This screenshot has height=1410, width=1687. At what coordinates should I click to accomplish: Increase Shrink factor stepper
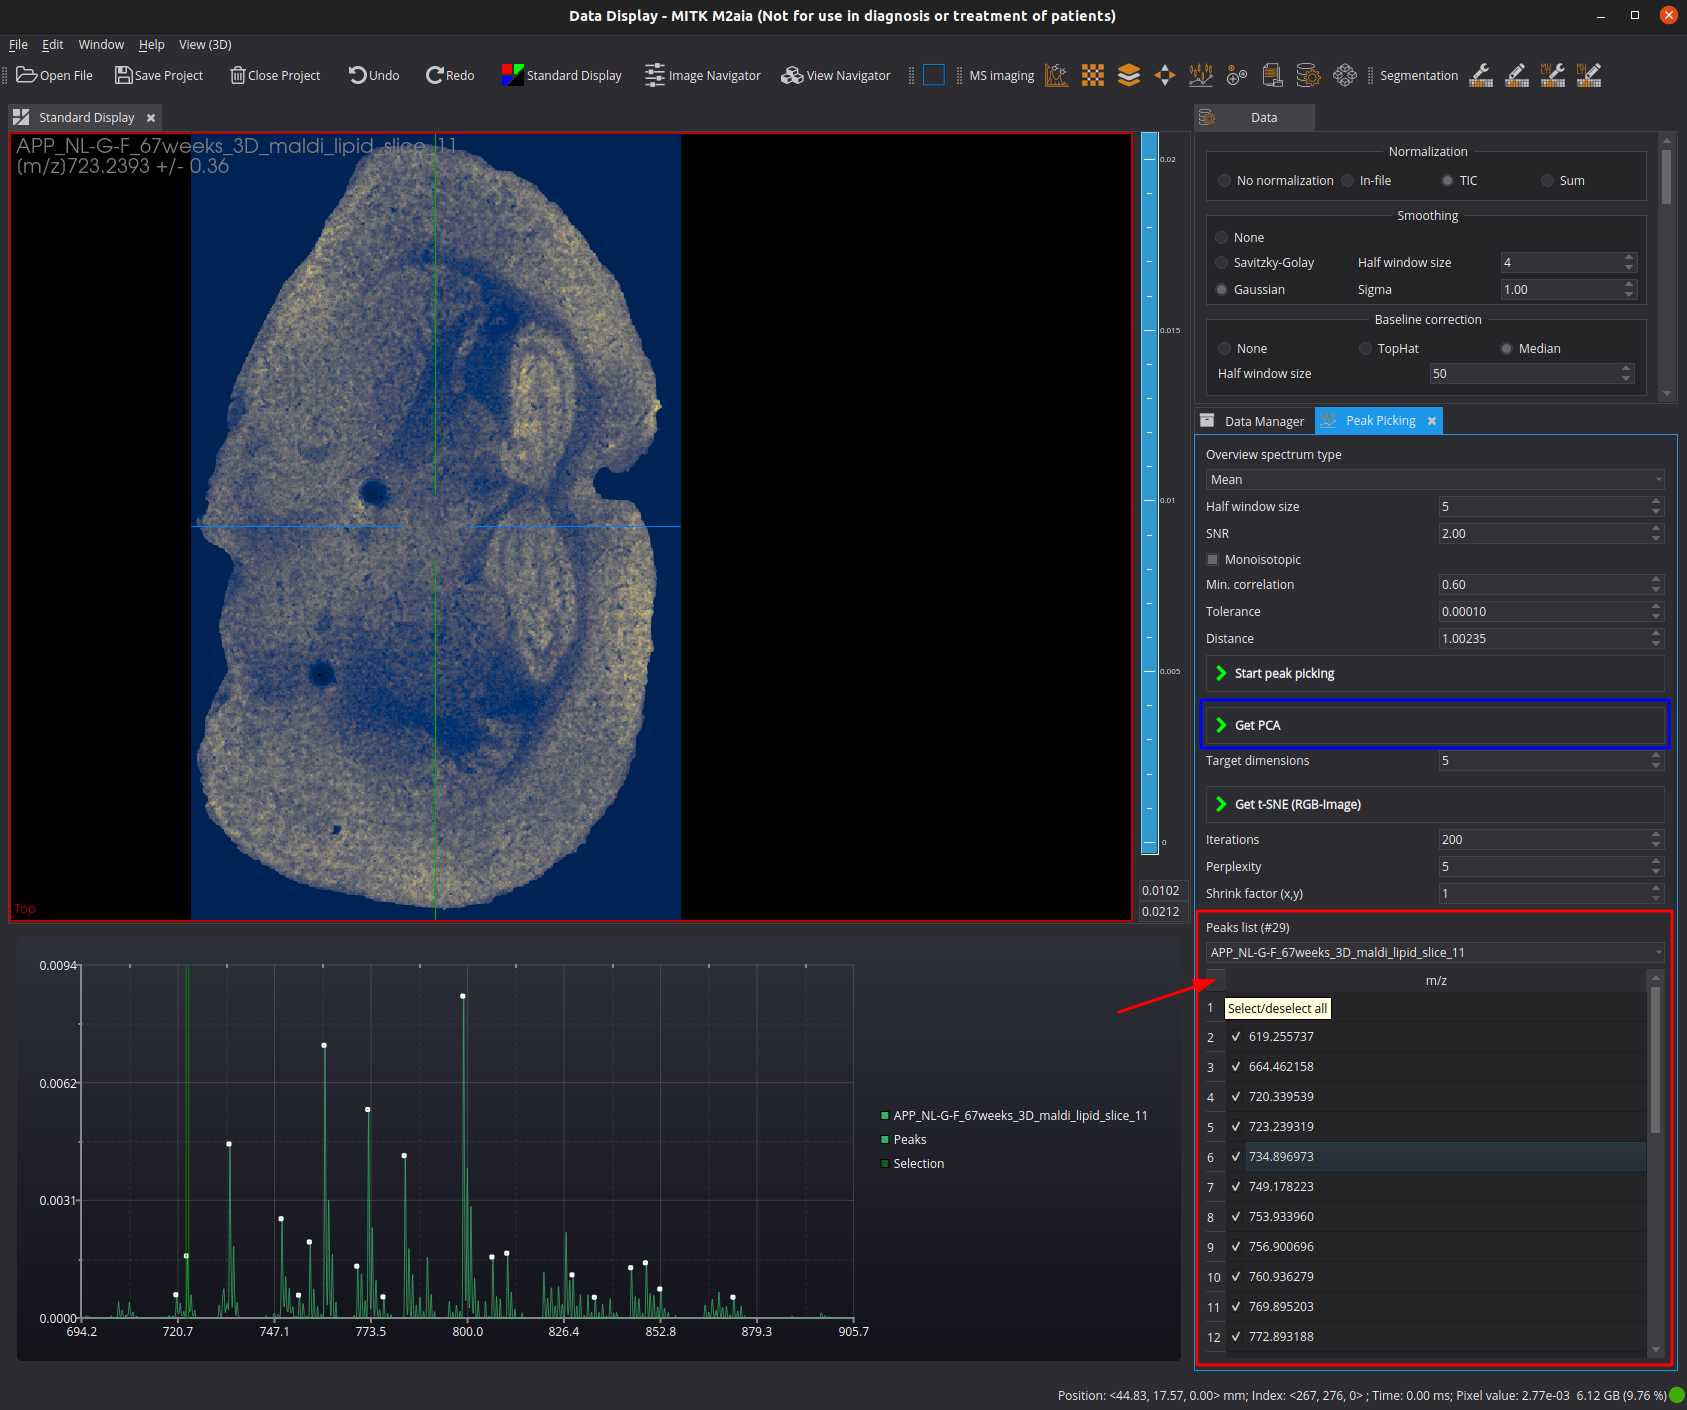1656,888
